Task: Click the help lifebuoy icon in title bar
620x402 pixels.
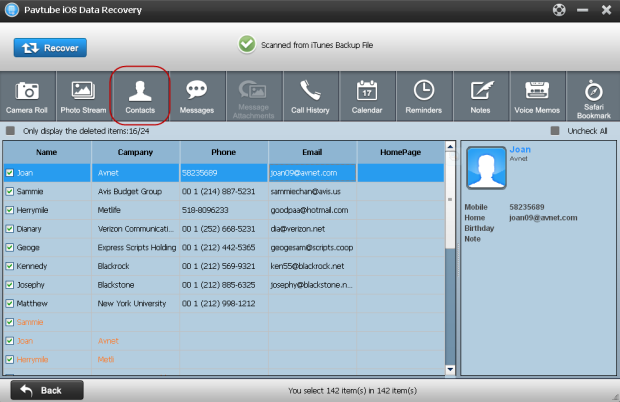Action: [559, 9]
